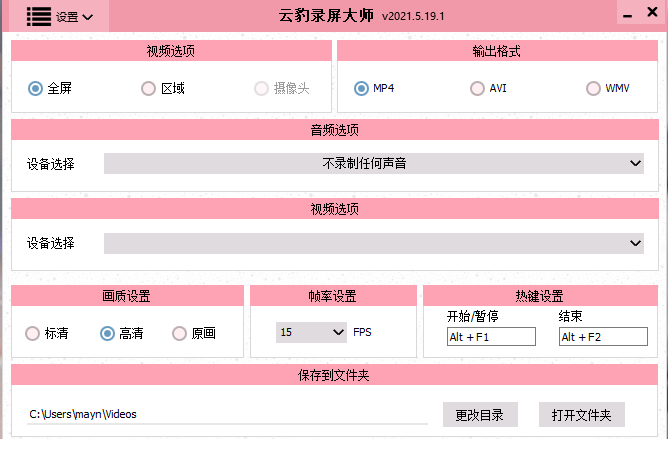This screenshot has height=456, width=668.
Task: Choose AVI output format
Action: point(488,88)
